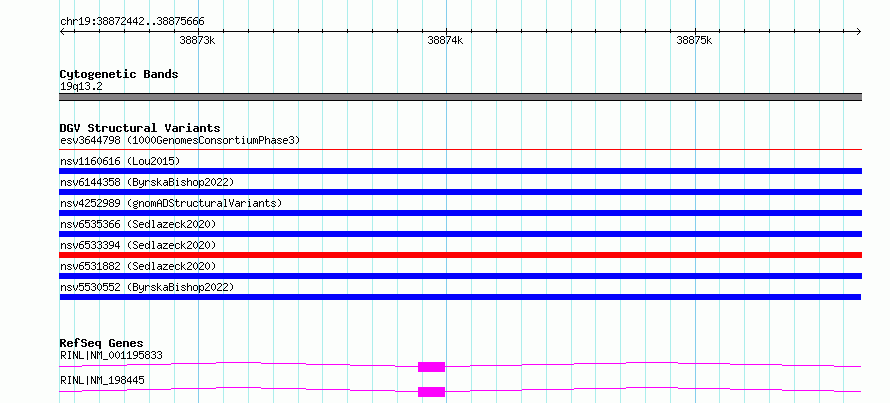This screenshot has height=403, width=890.
Task: Open the RefSeq Genes track heading
Action: click(x=102, y=343)
